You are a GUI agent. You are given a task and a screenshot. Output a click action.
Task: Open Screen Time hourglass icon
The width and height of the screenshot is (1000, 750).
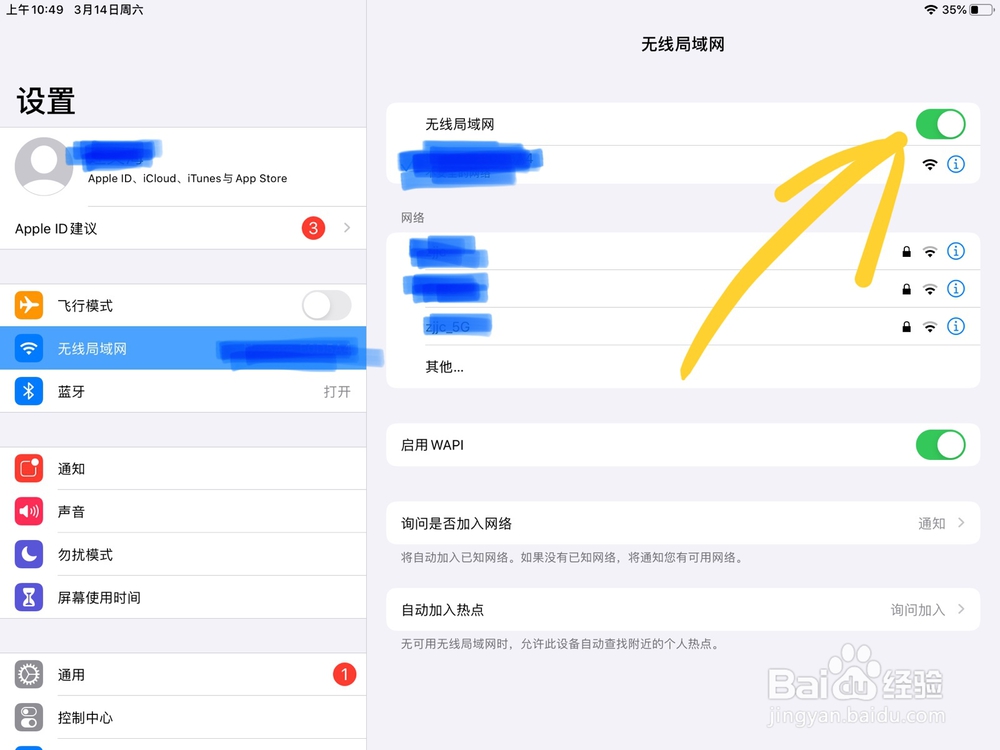pyautogui.click(x=29, y=597)
